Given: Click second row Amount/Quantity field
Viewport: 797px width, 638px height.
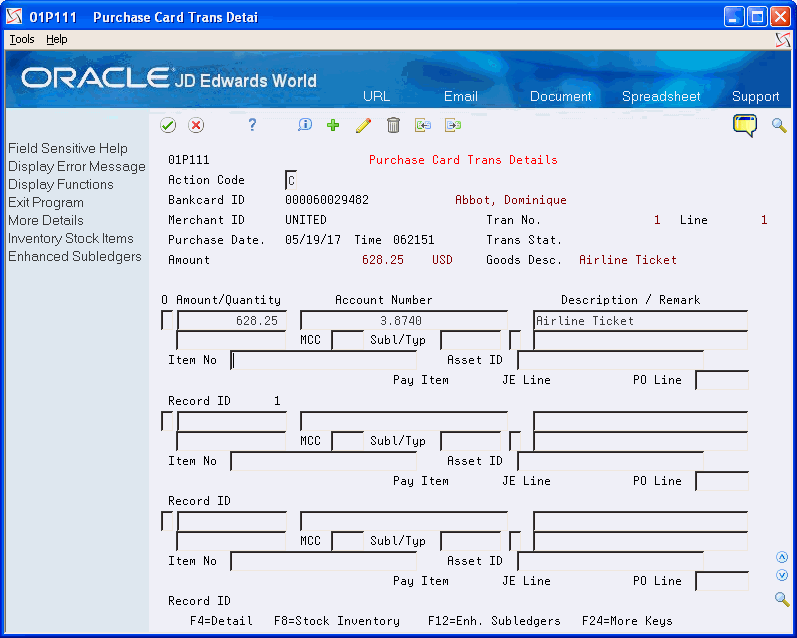Looking at the screenshot, I should coord(231,422).
